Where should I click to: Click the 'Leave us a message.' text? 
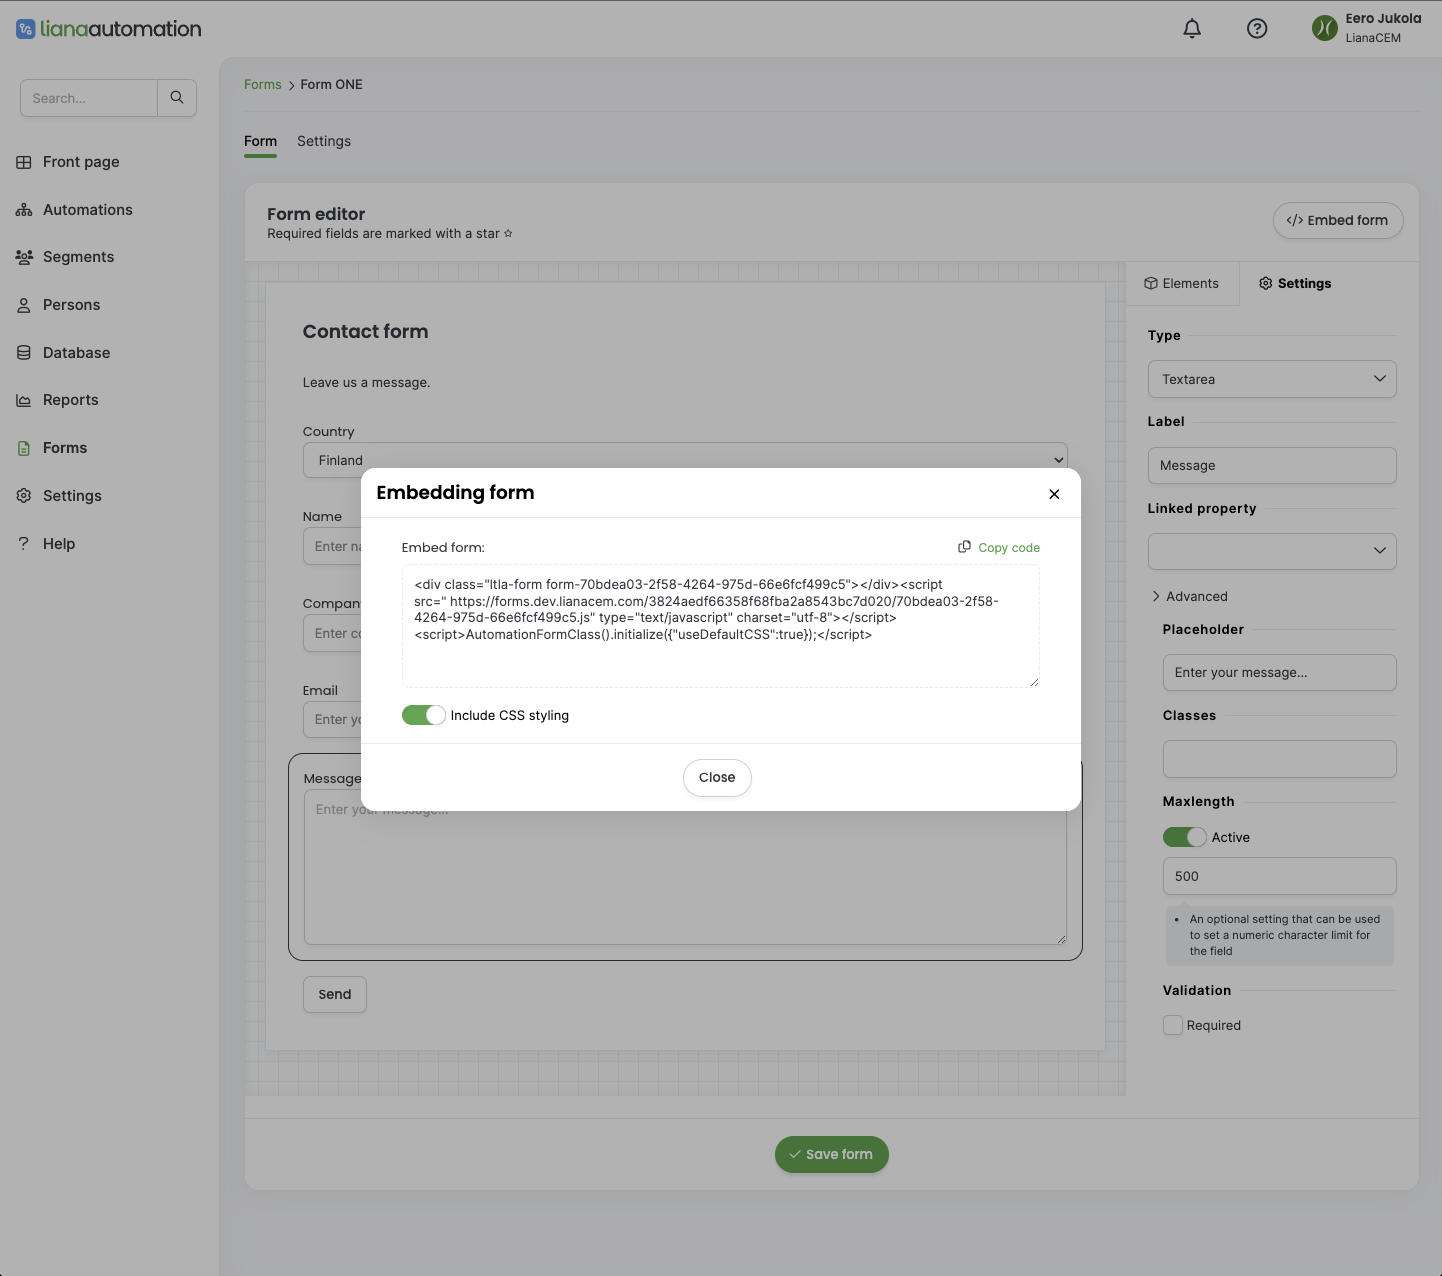(x=366, y=383)
